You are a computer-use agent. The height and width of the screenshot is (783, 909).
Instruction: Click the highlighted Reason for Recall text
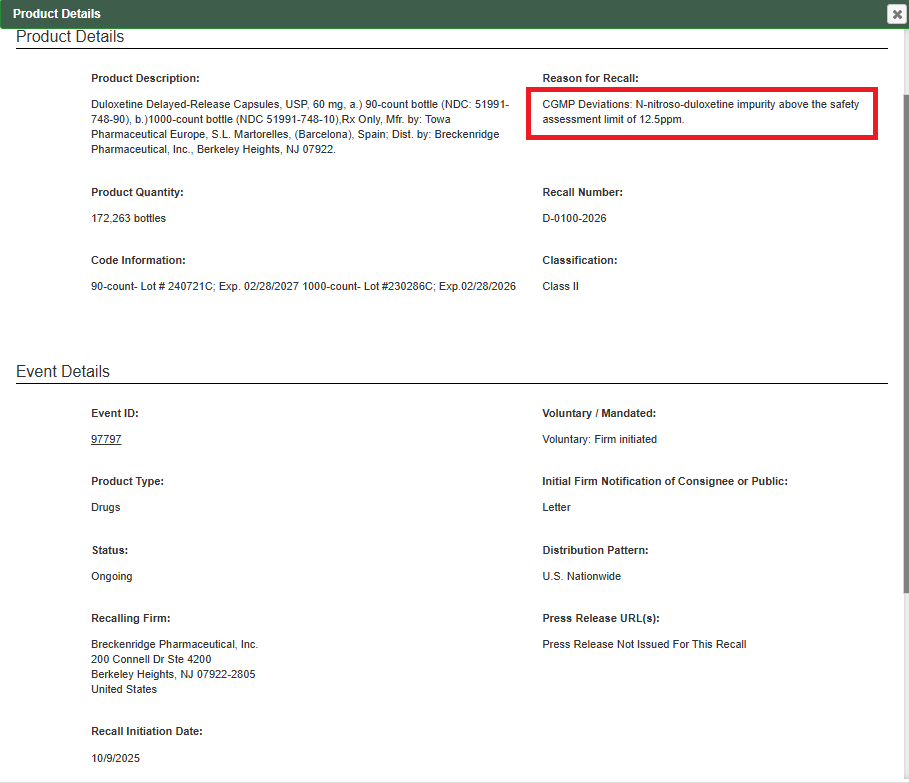tap(700, 111)
